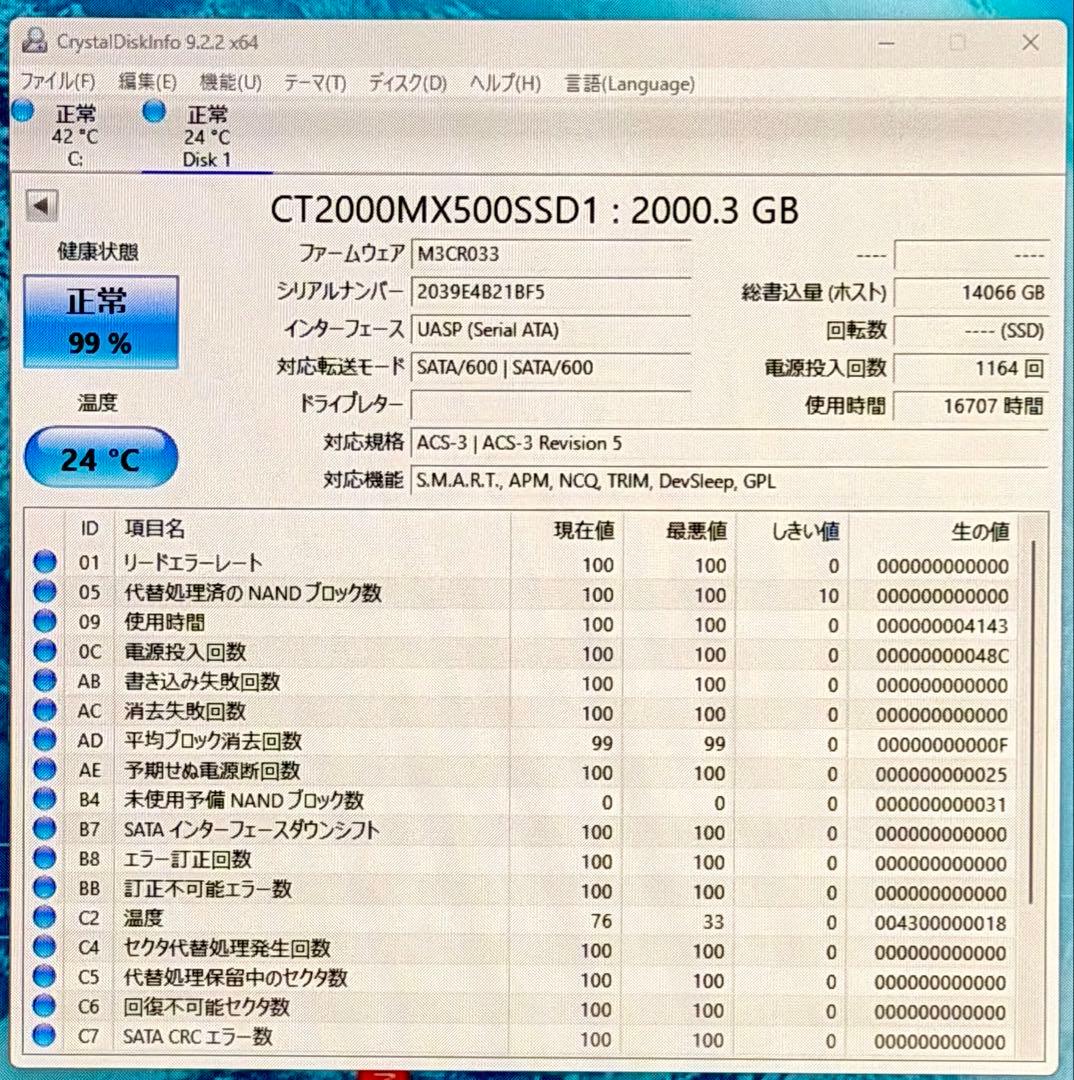Click raw value 004300000018 in the 温度 row

coord(940,922)
